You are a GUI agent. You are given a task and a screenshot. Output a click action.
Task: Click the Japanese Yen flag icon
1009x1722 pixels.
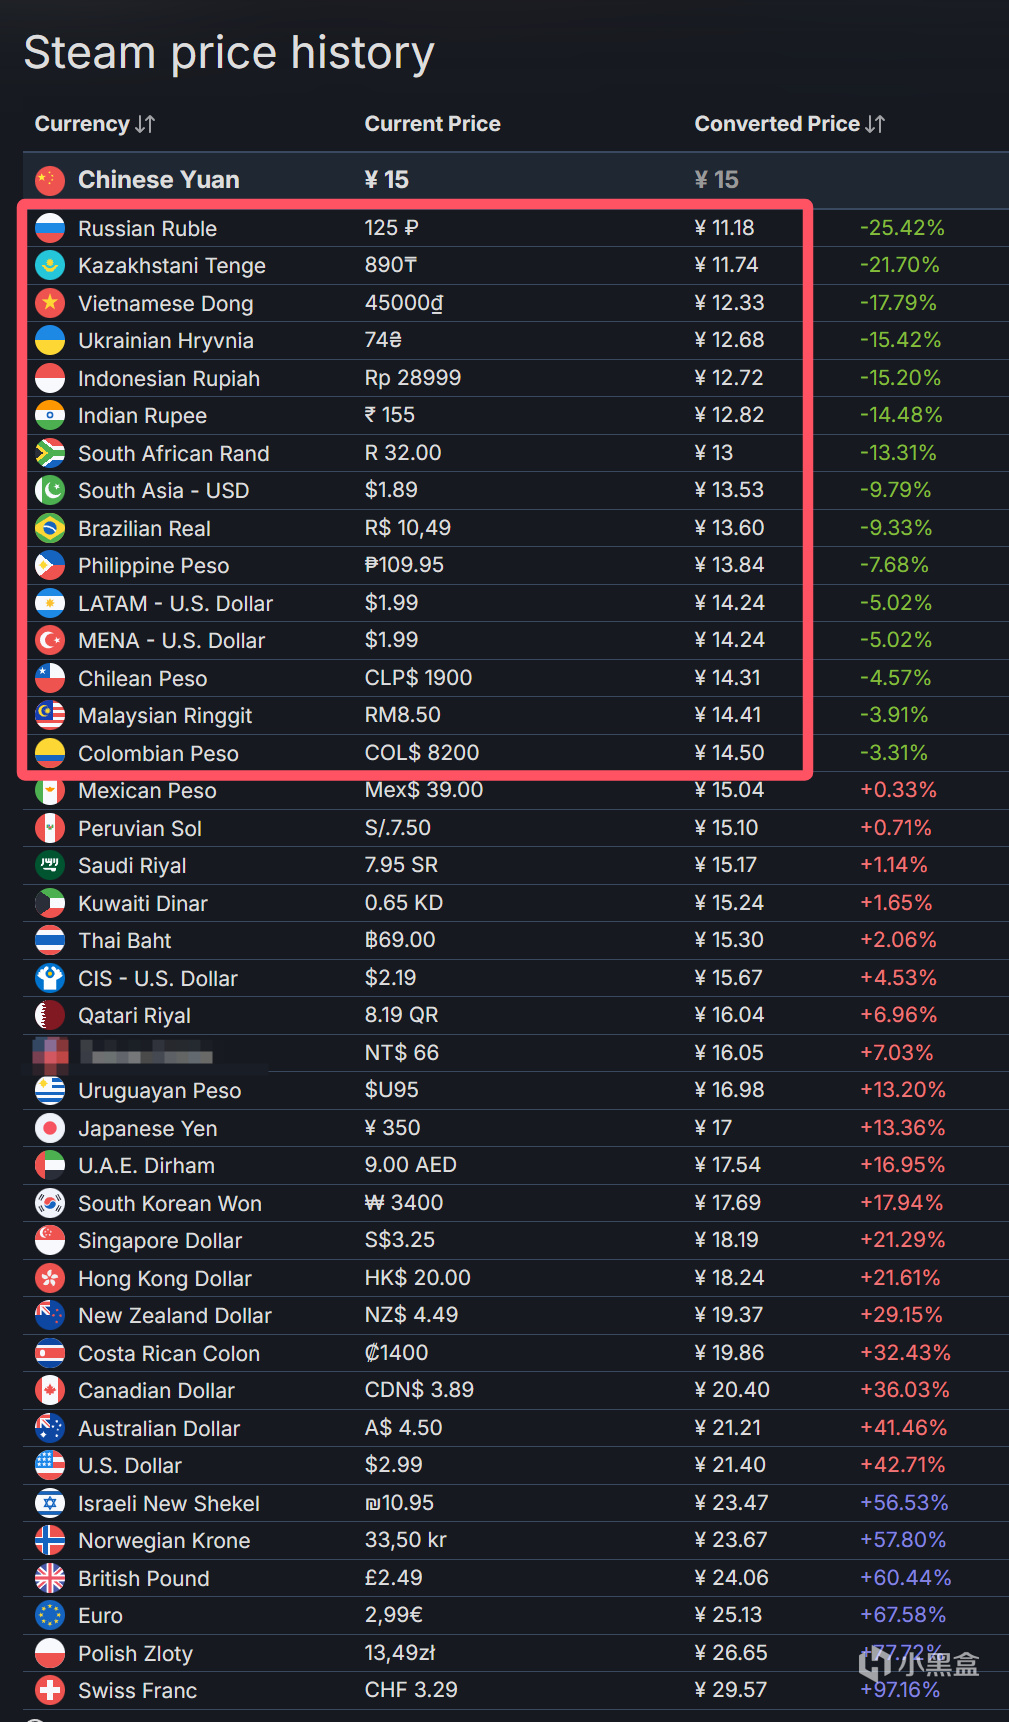click(x=50, y=1128)
